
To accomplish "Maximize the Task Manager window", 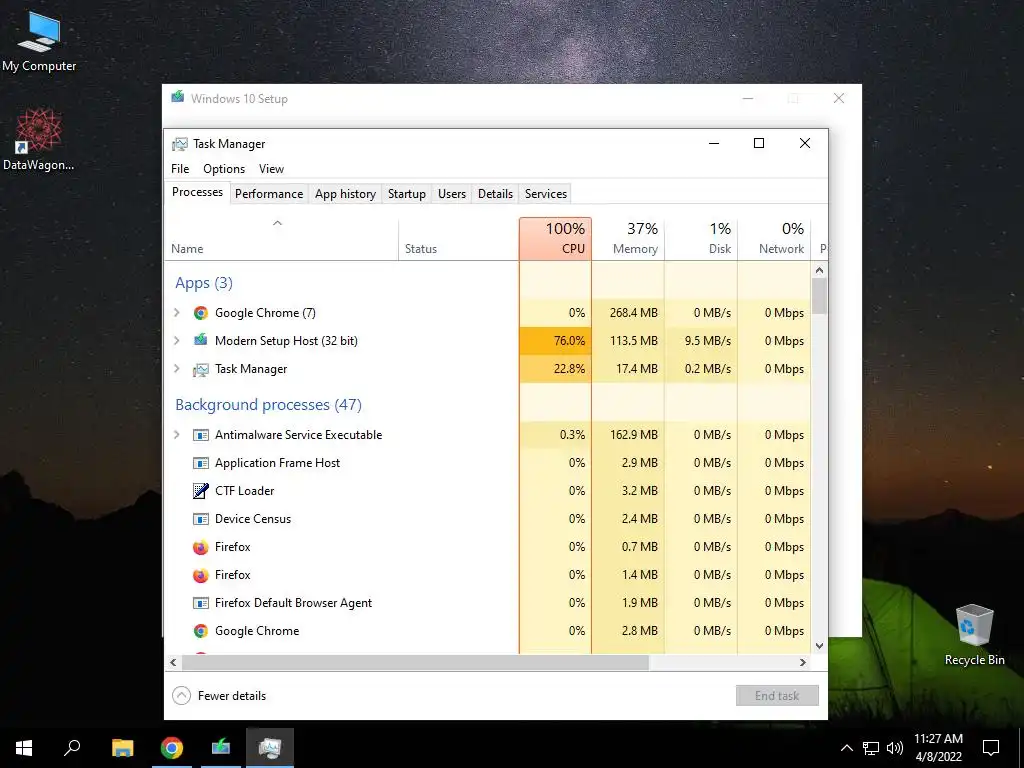I will click(759, 143).
